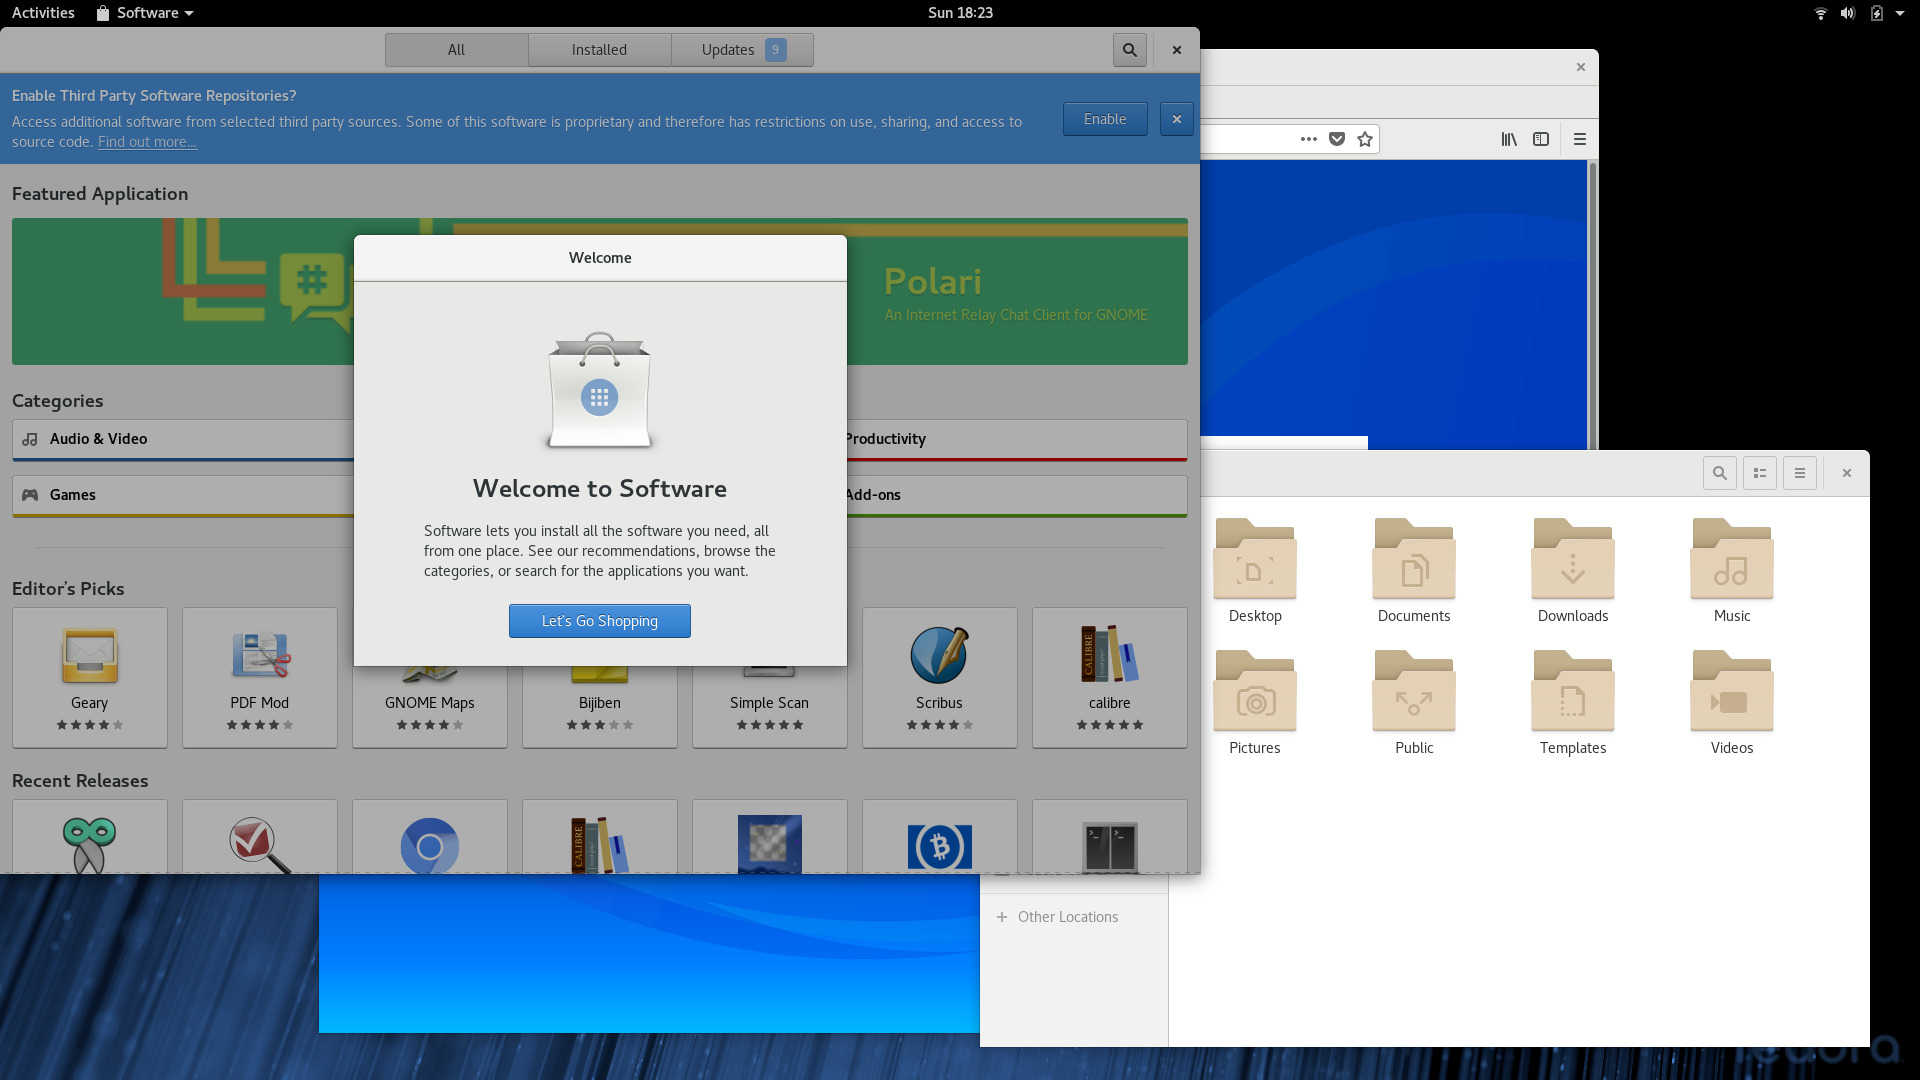Click the search icon in Software header
This screenshot has width=1920, height=1080.
pos(1129,50)
